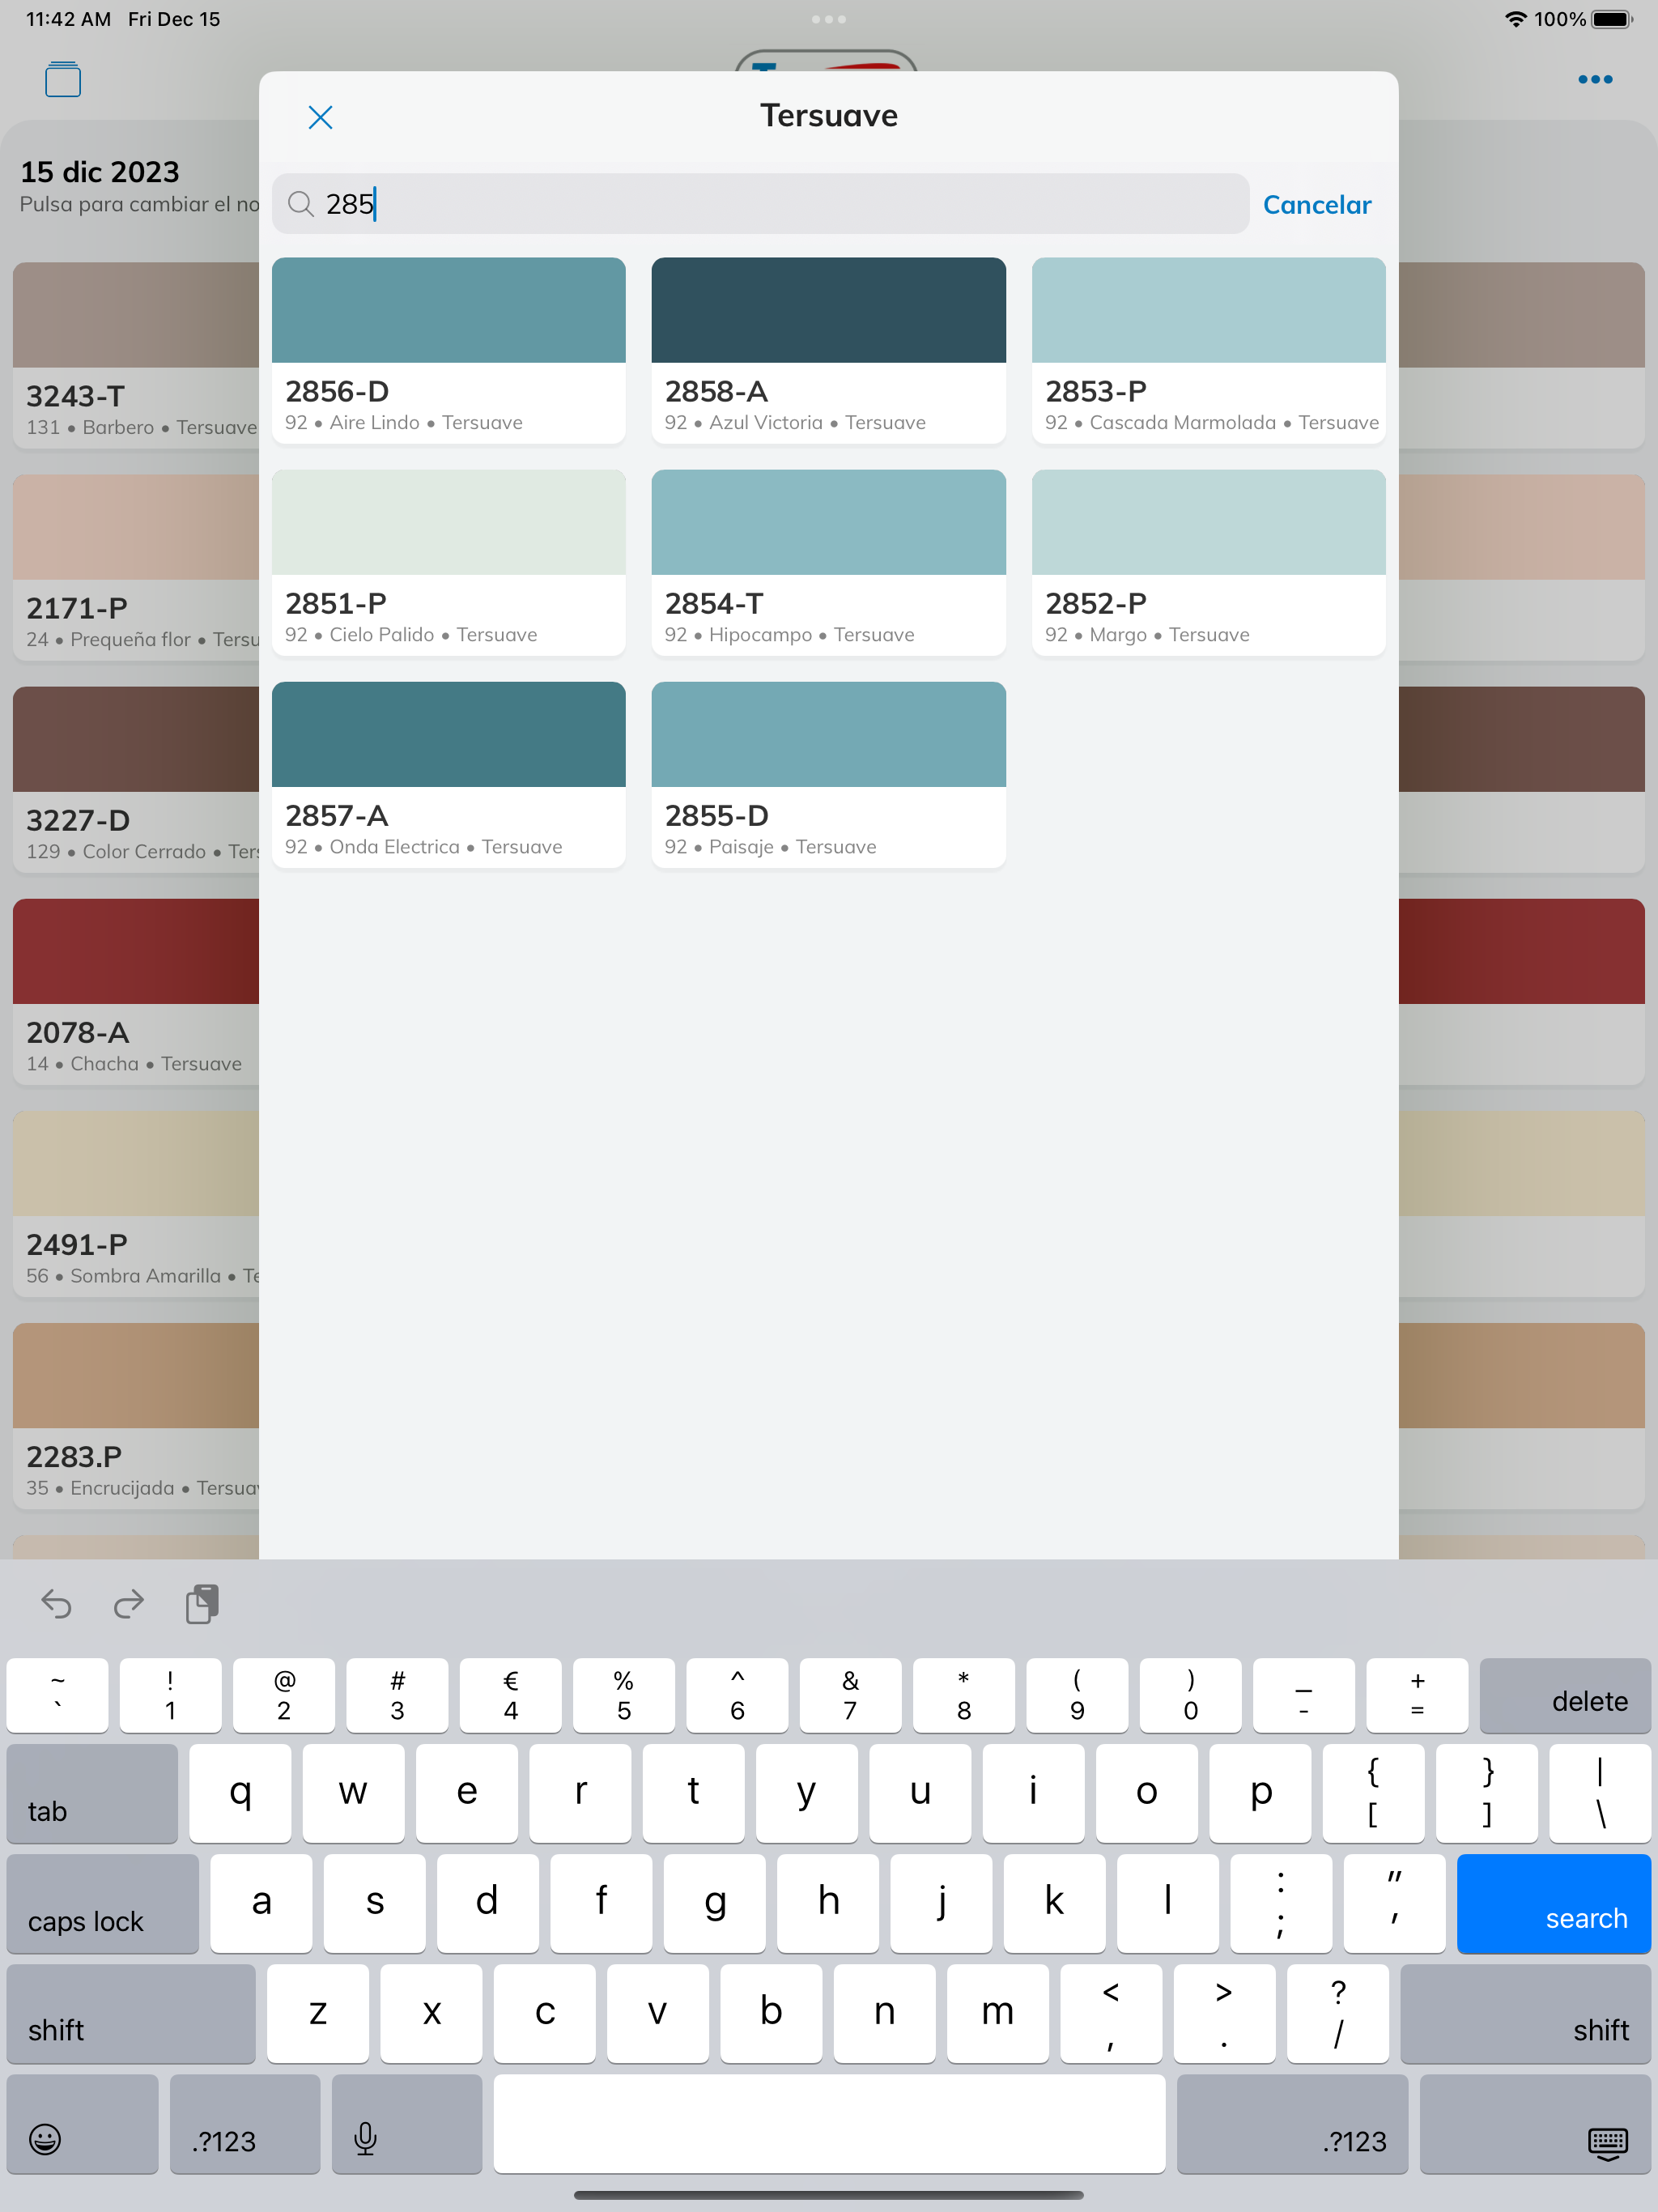
Task: Open the three-dot more options menu
Action: (1595, 79)
